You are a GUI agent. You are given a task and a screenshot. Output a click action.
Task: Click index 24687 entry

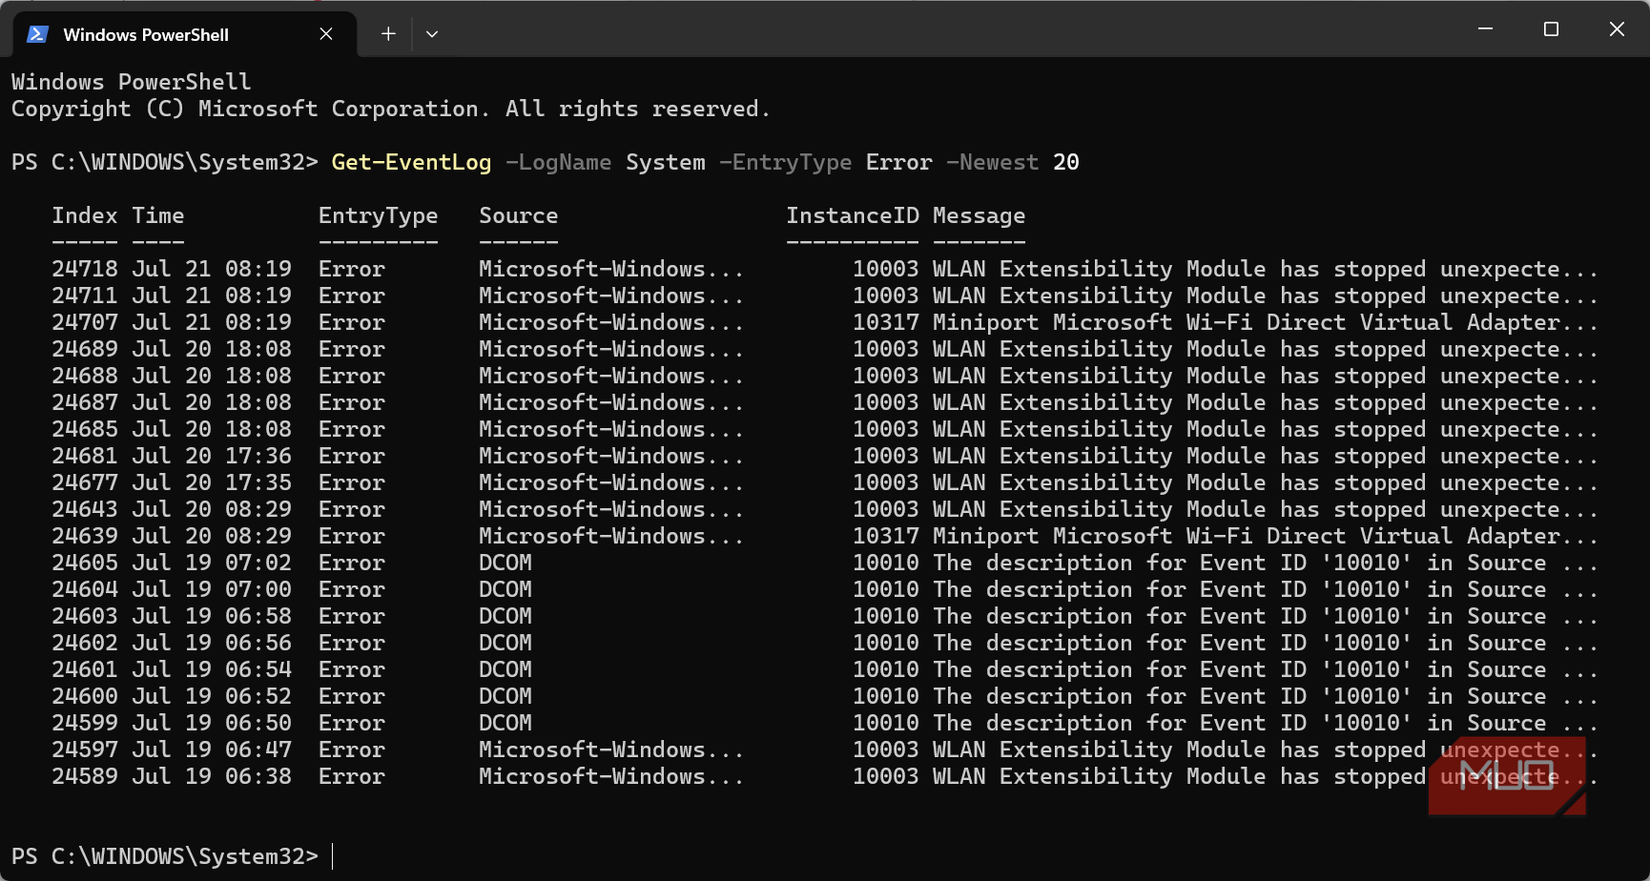[825, 403]
